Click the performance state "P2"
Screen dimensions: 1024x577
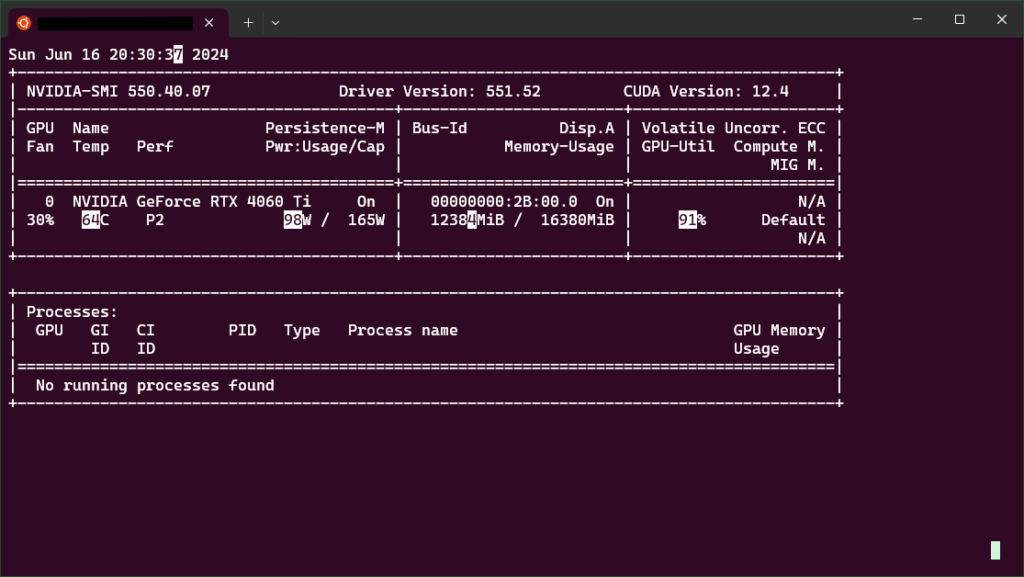coord(155,220)
